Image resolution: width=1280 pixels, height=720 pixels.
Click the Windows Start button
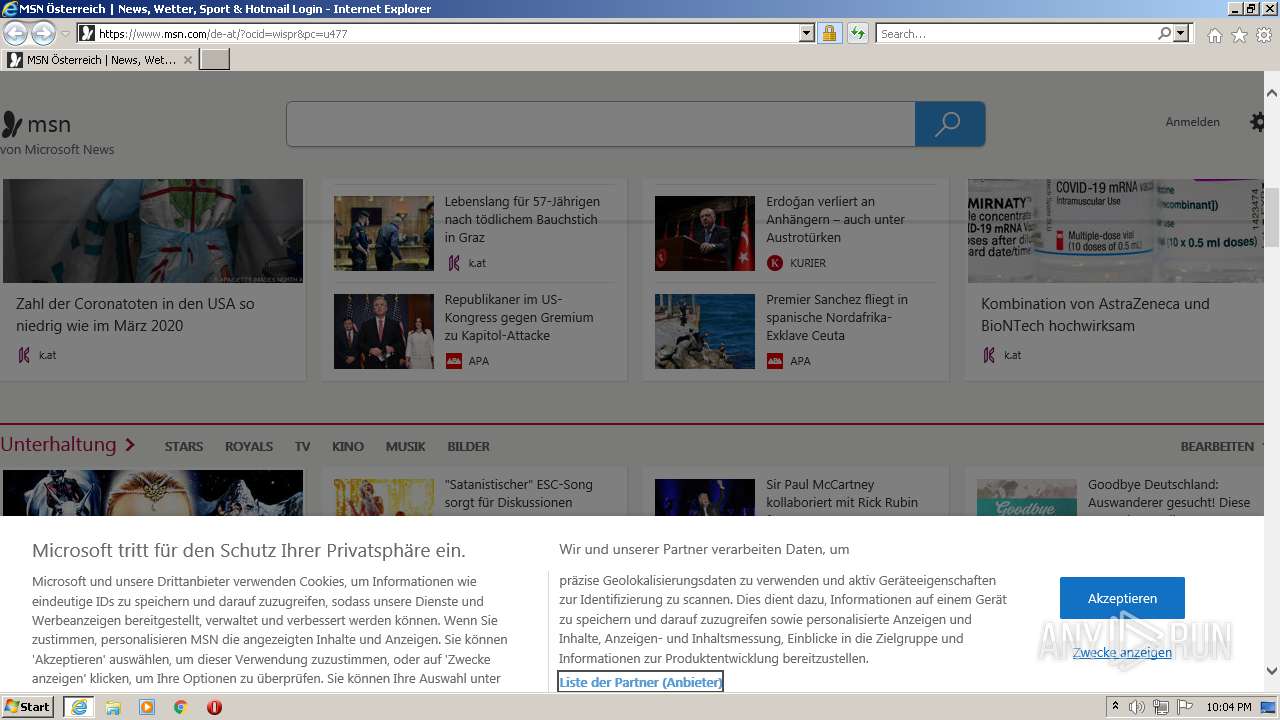click(x=28, y=706)
